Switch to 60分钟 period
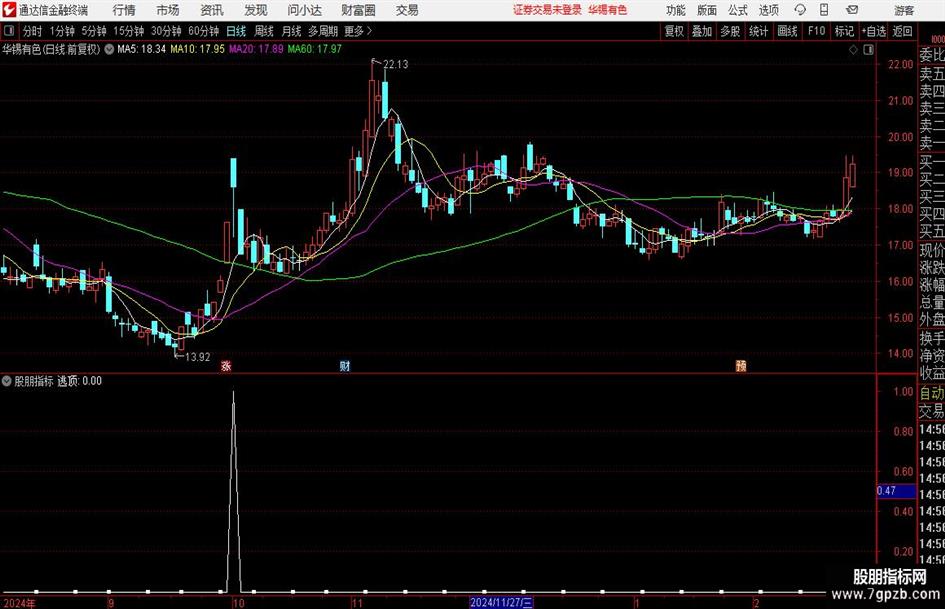The image size is (945, 609). tap(203, 31)
